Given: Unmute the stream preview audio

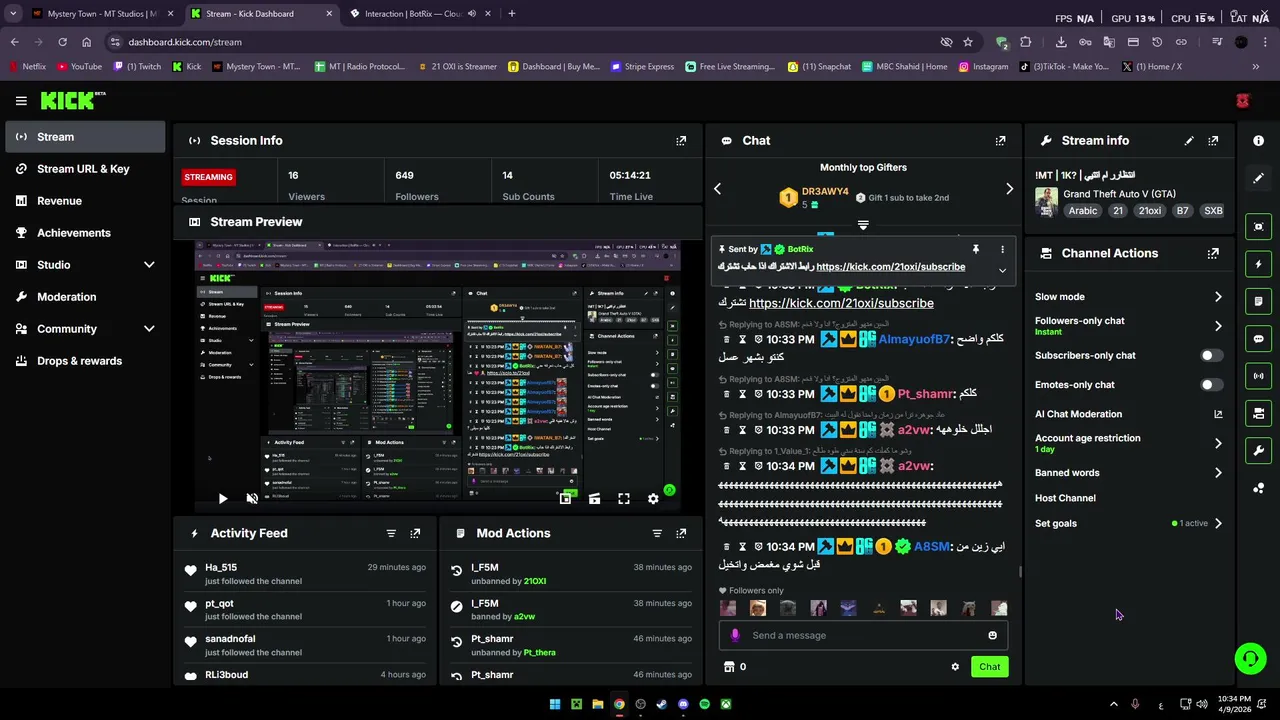Looking at the screenshot, I should (x=252, y=499).
